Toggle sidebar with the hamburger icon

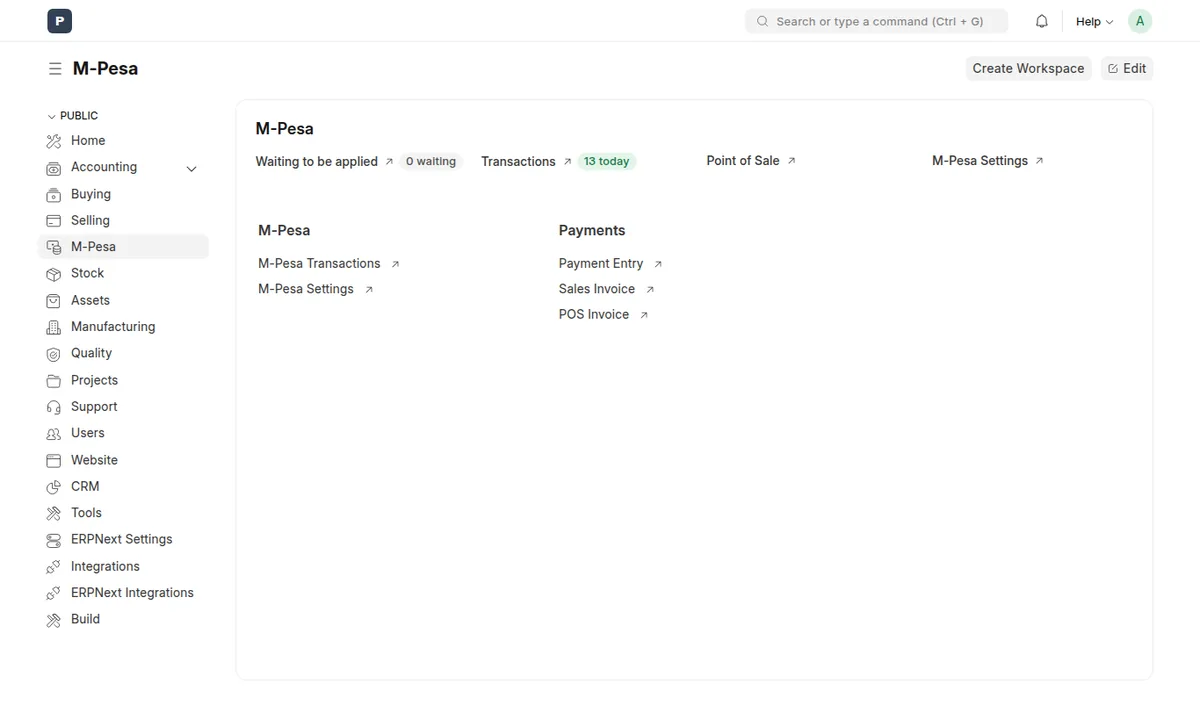55,69
